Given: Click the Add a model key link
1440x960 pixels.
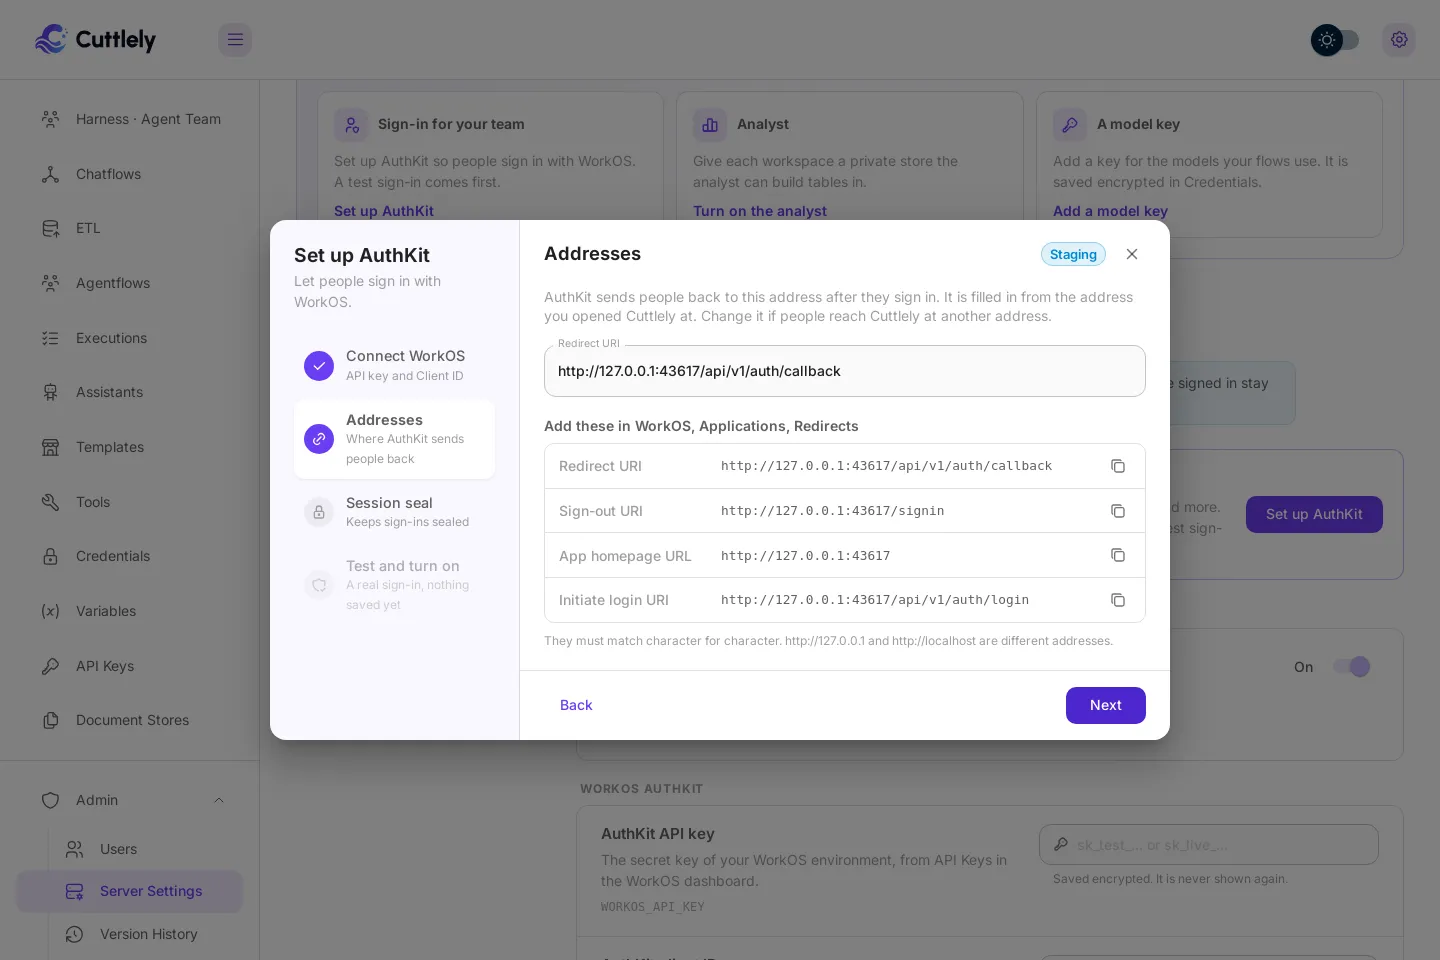Looking at the screenshot, I should click(1110, 211).
